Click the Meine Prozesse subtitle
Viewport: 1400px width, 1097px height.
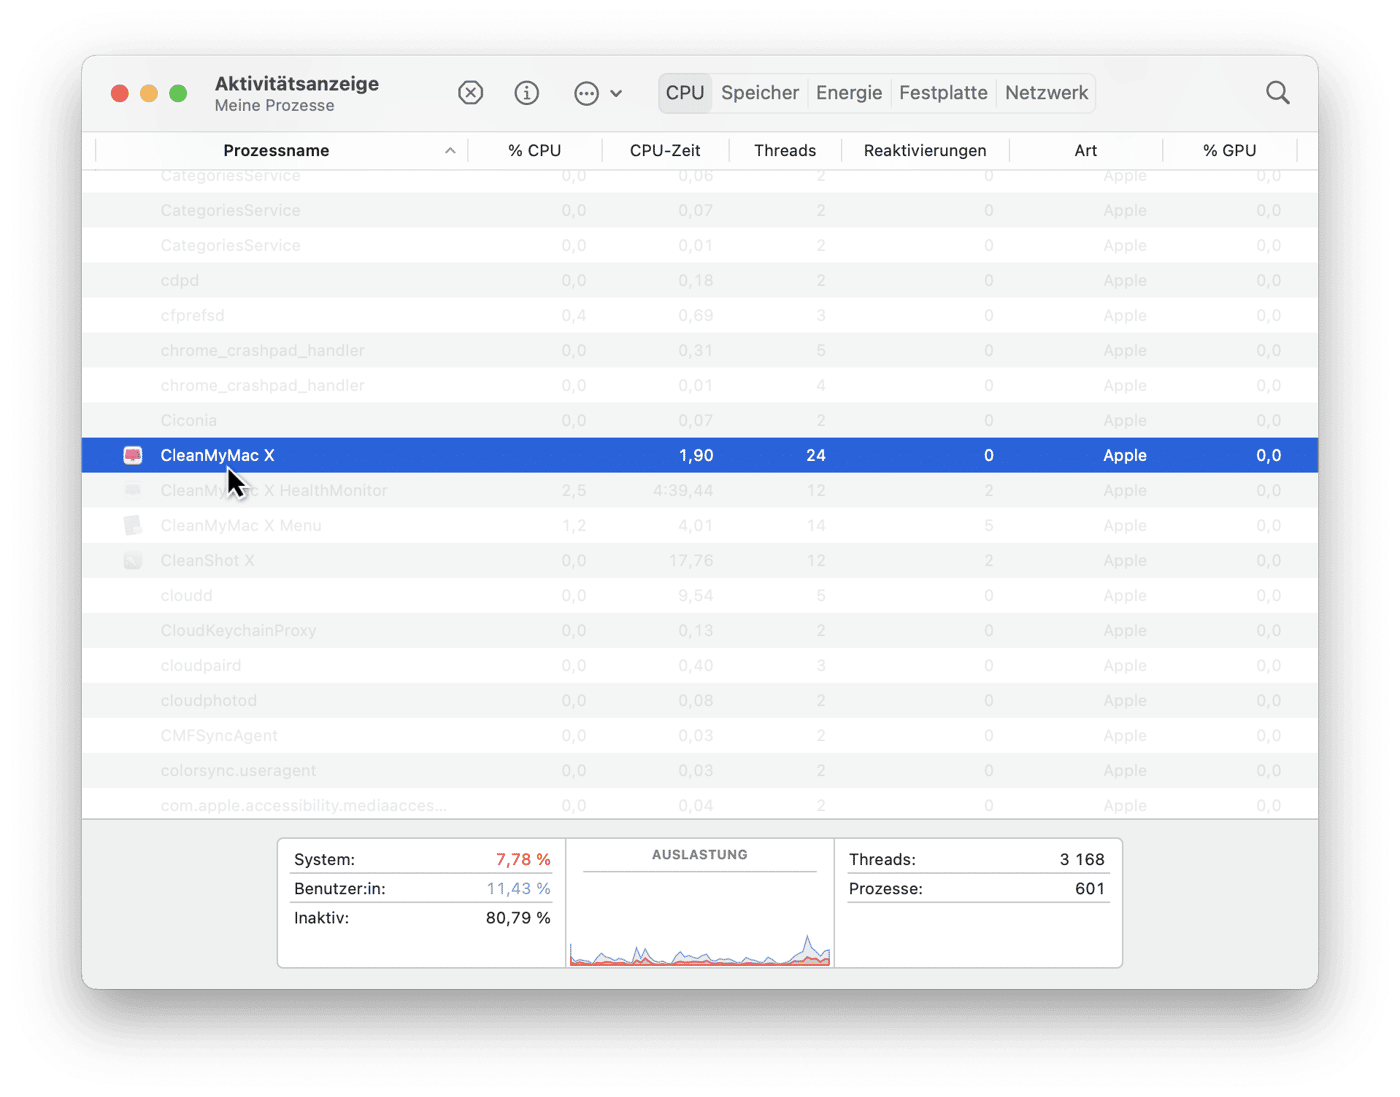pos(274,106)
